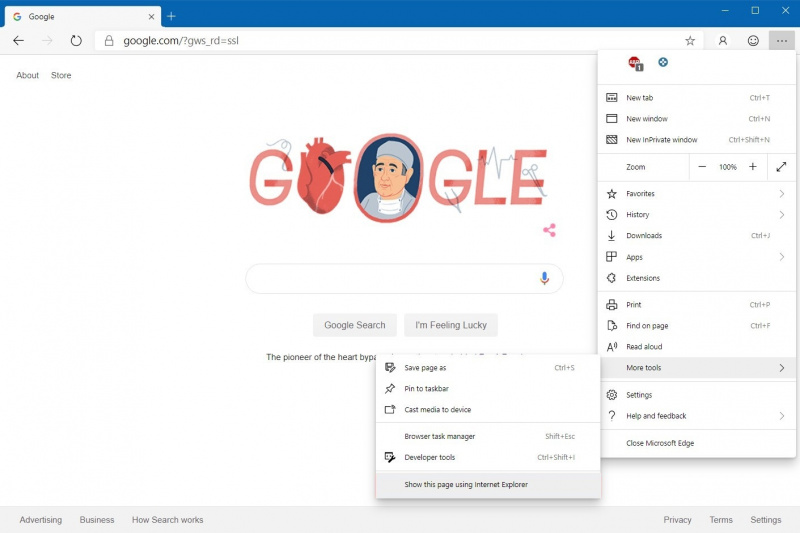Select Developer tools from submenu

pos(430,458)
